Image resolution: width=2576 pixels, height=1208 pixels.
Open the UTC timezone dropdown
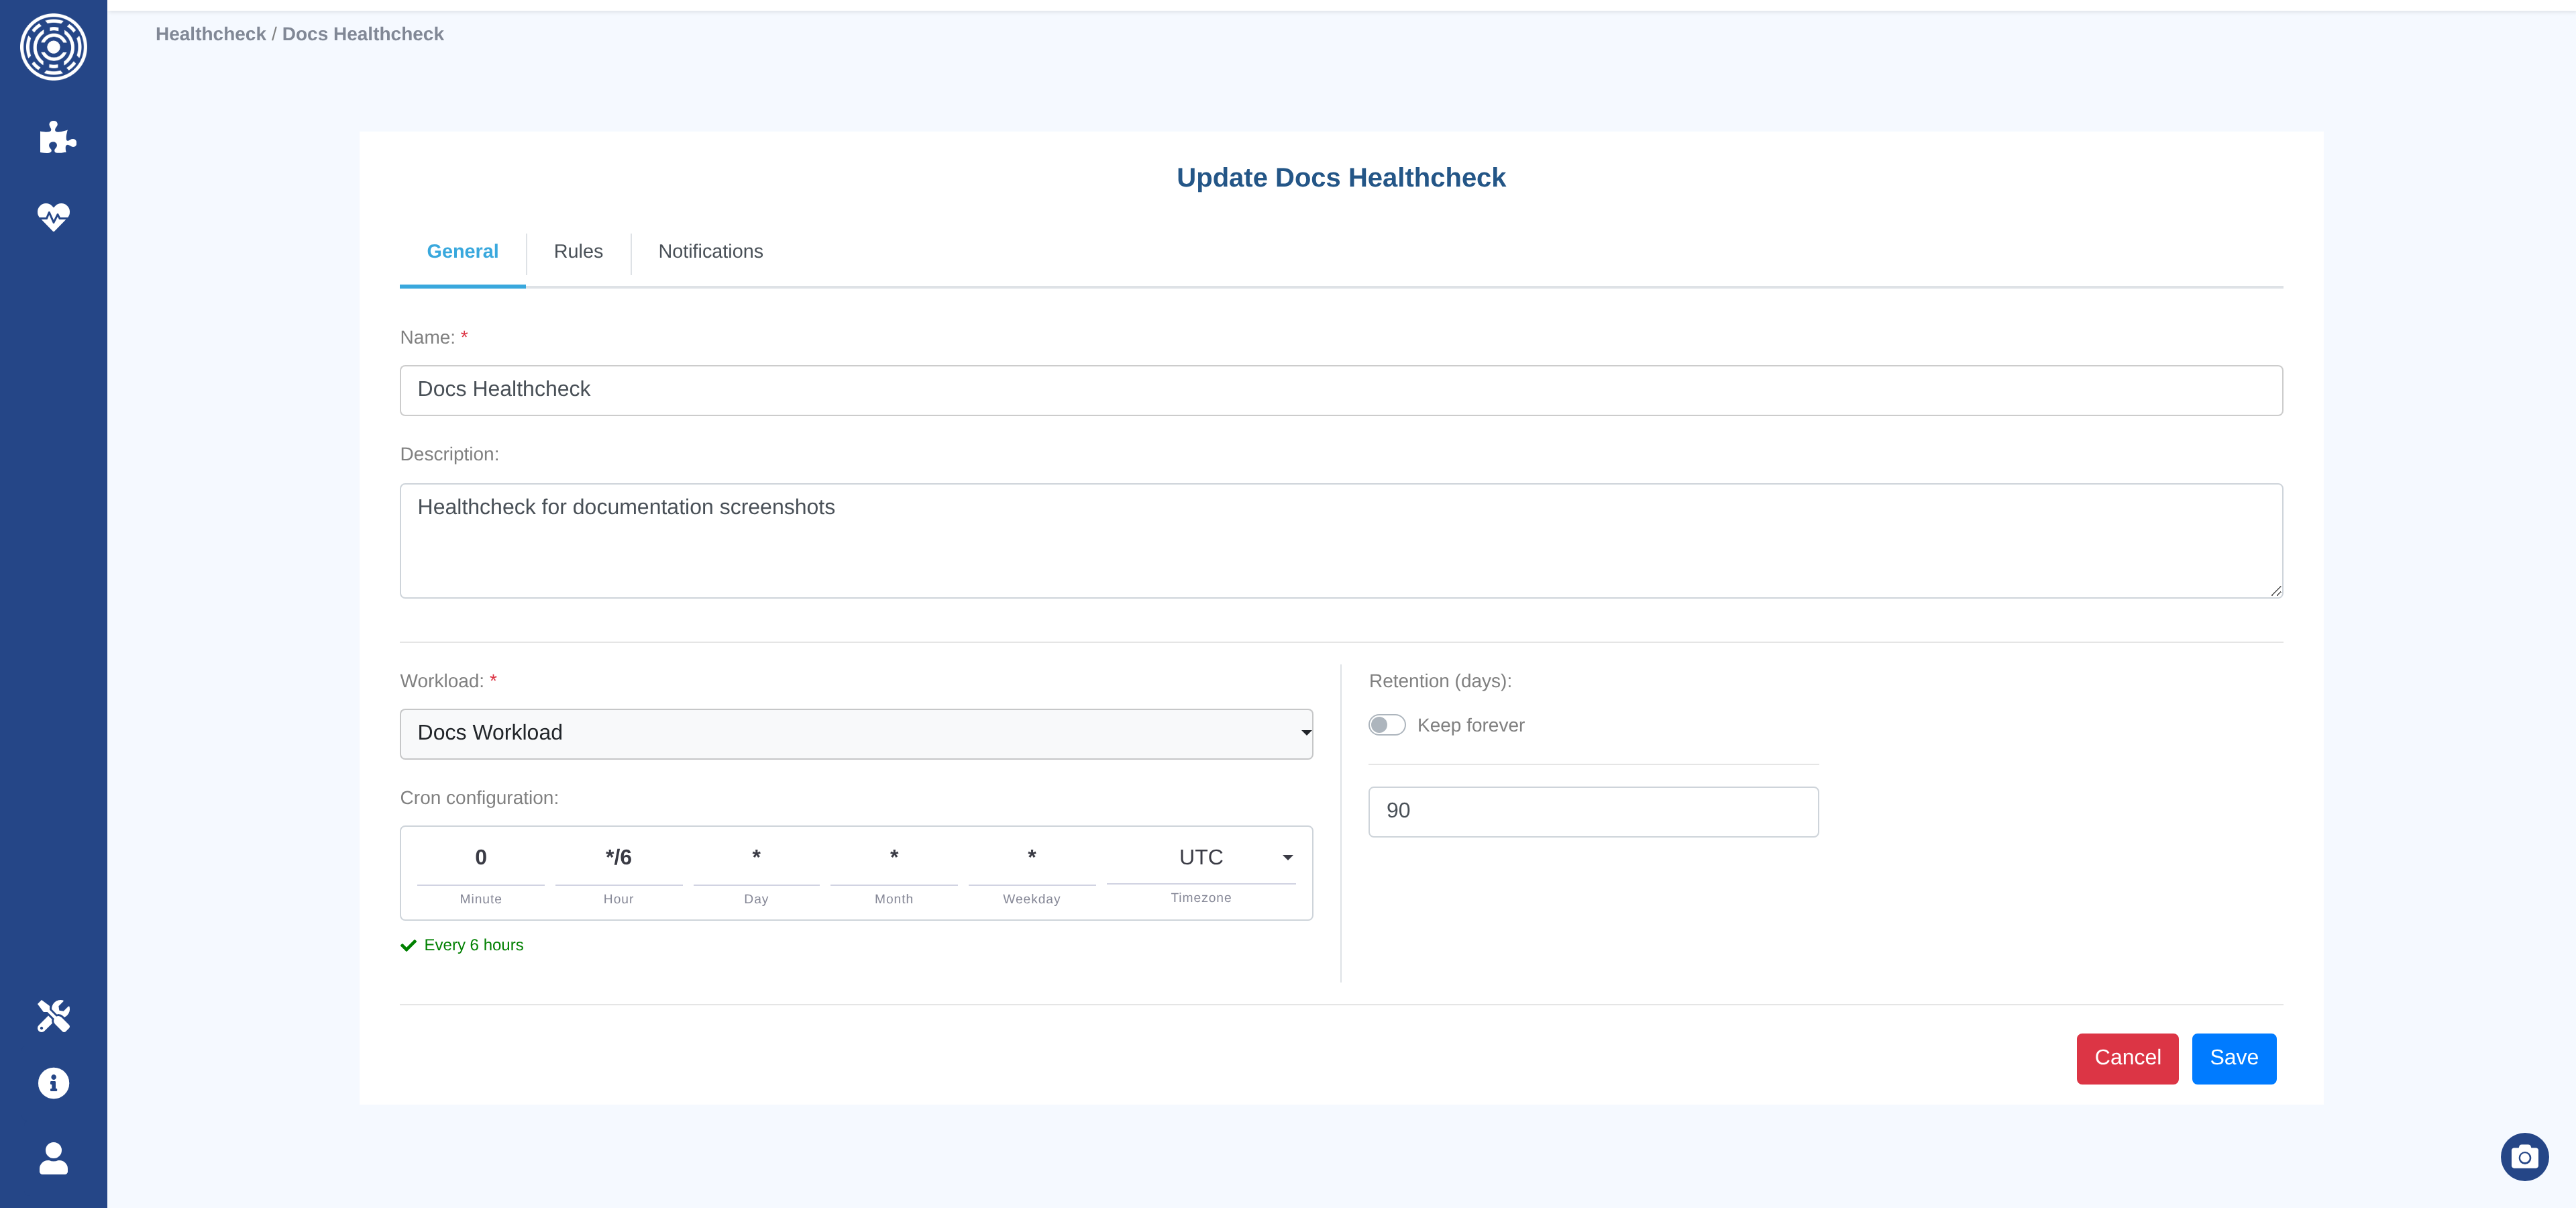[x=1201, y=858]
